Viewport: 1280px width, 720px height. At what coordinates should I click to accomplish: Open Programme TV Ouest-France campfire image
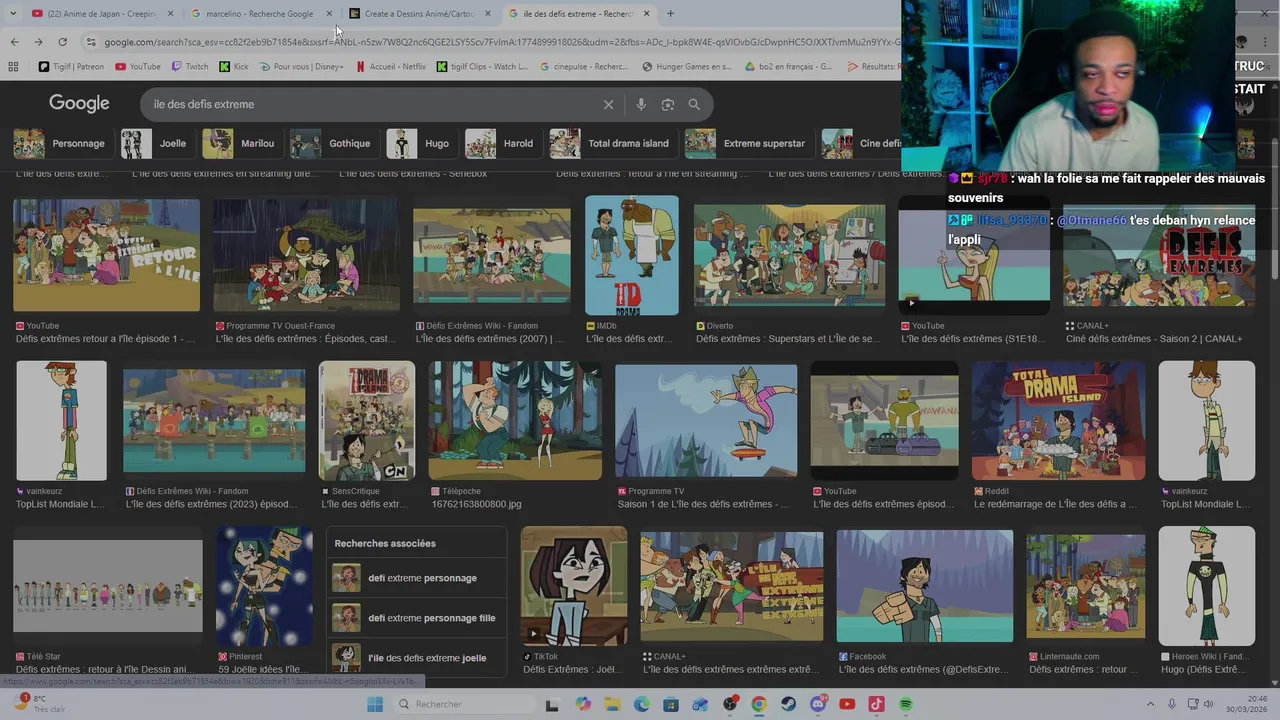[x=306, y=255]
